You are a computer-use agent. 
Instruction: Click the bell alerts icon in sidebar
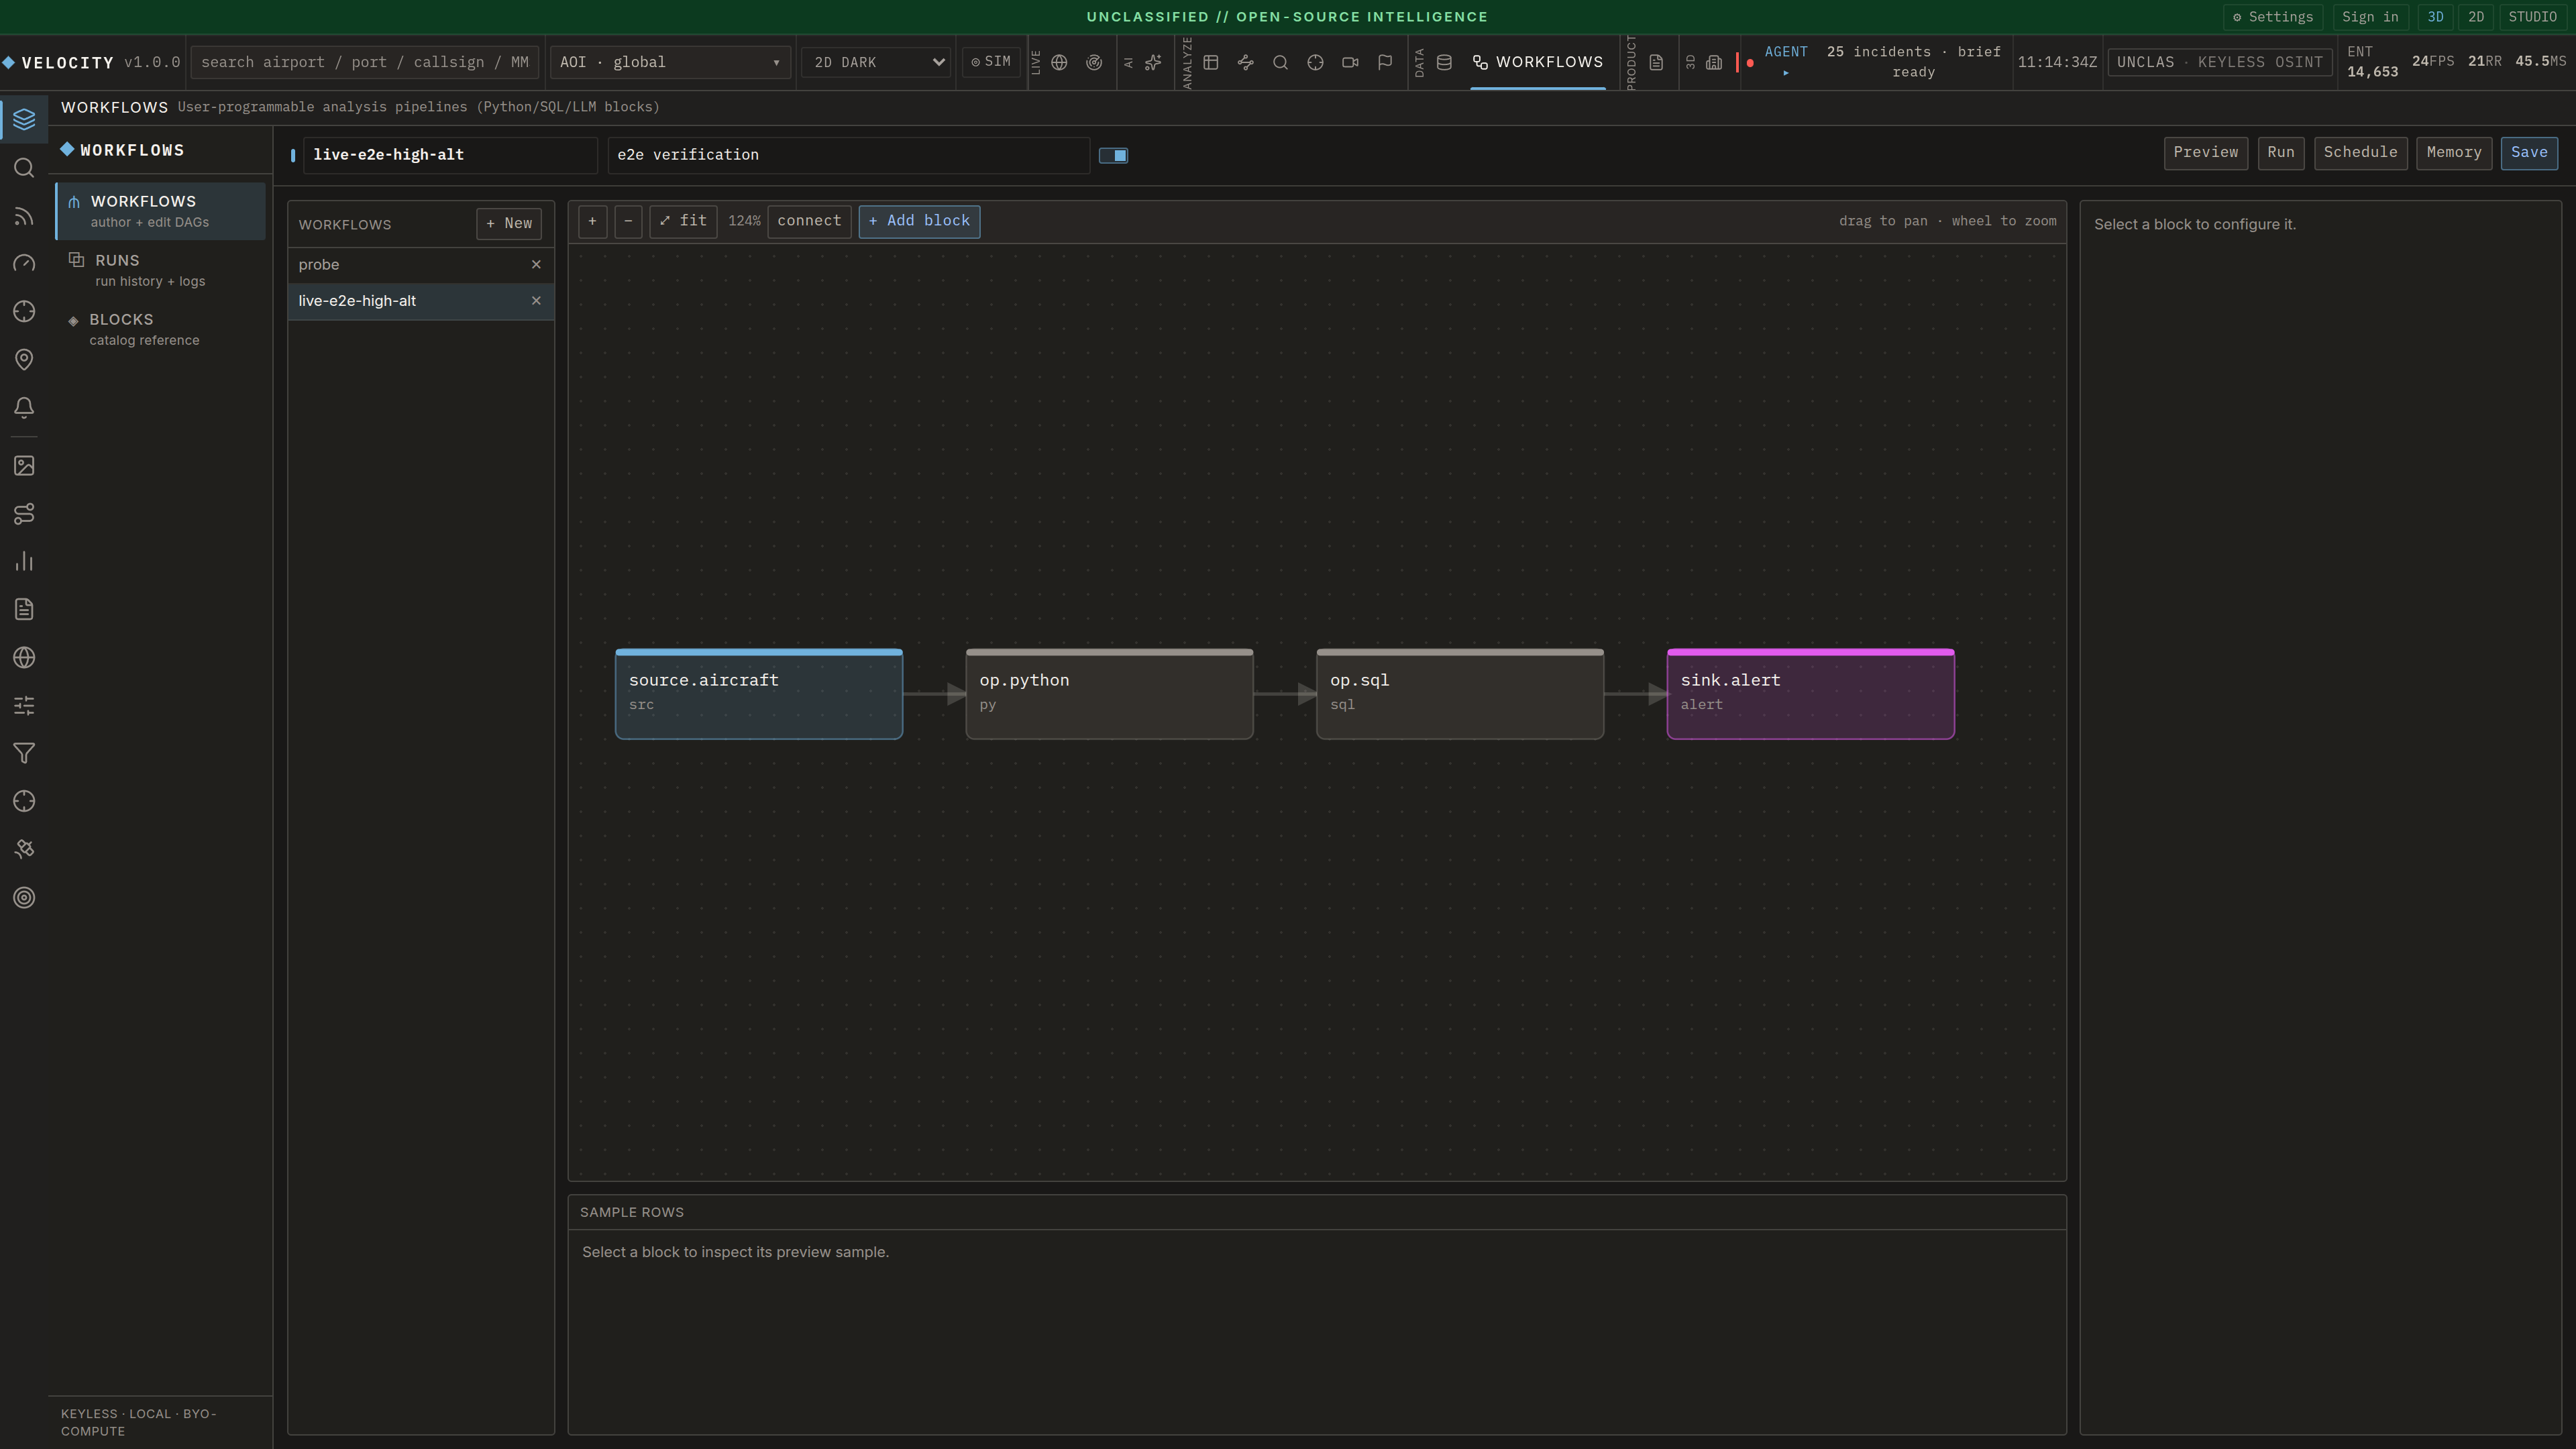point(24,407)
